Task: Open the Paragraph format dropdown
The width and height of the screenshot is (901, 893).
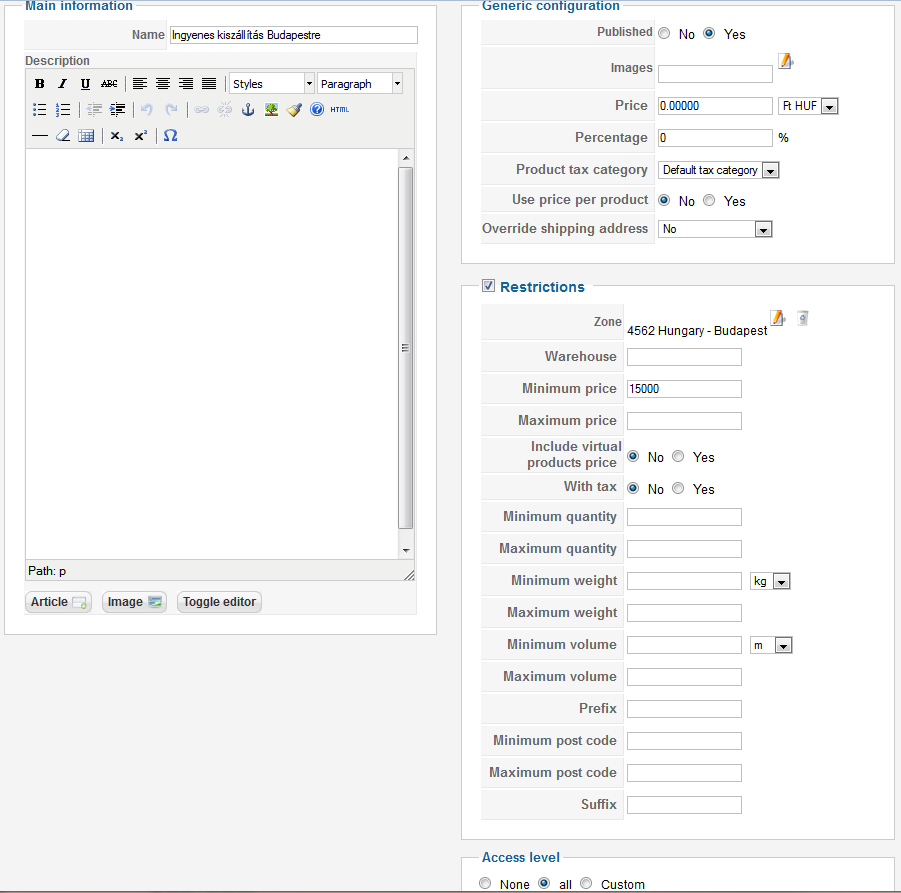Action: [x=360, y=84]
